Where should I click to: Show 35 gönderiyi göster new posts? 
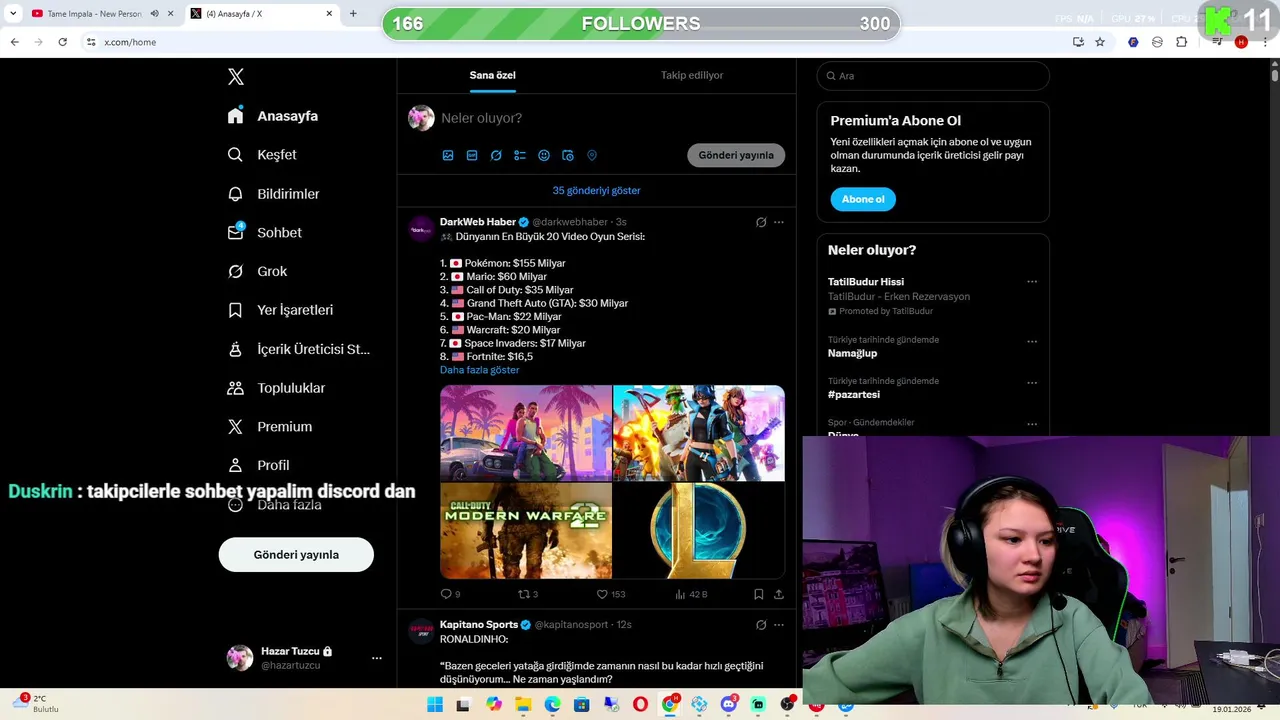click(x=596, y=190)
